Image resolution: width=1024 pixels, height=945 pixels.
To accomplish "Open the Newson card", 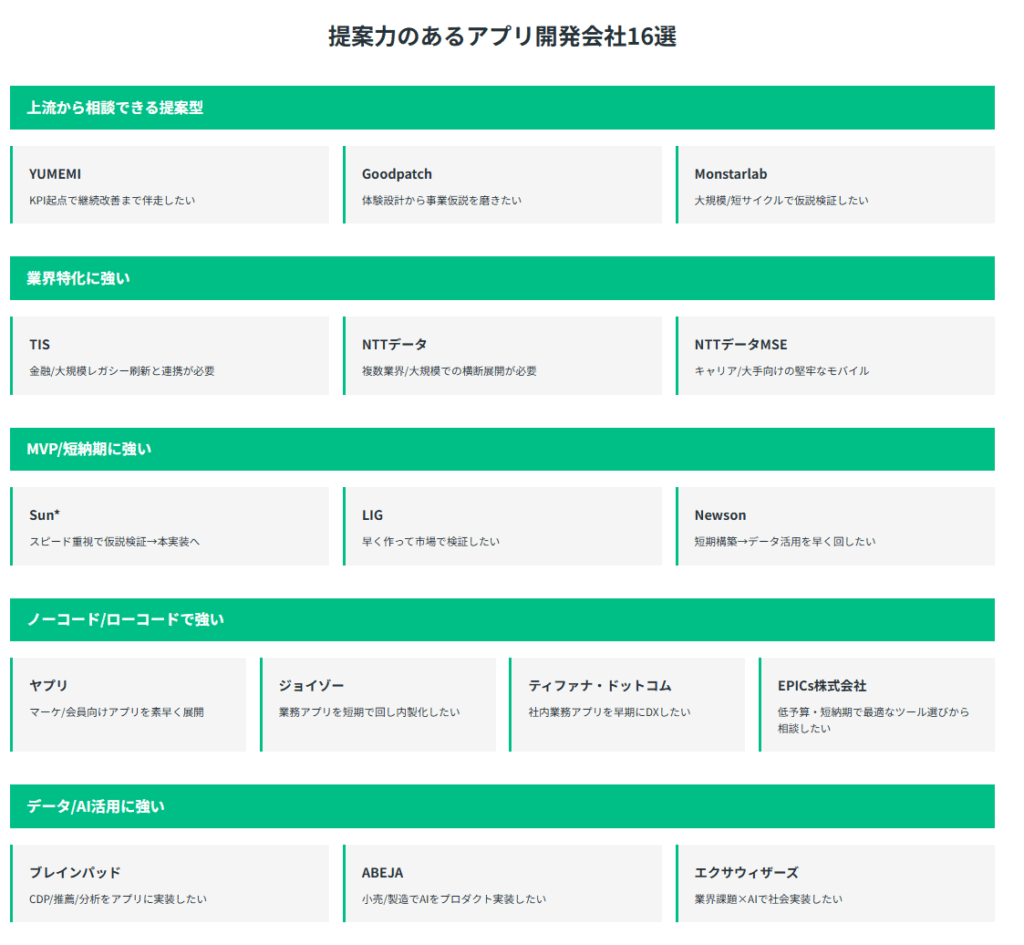I will (835, 526).
